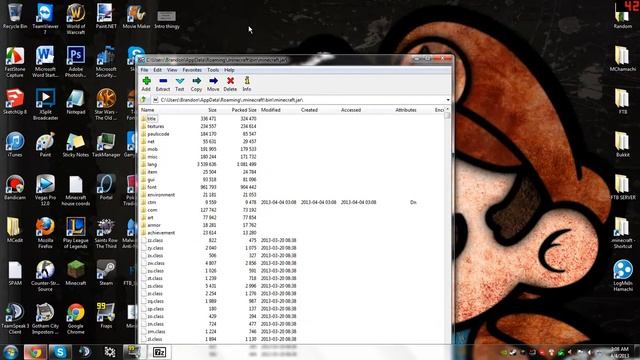Select the zw.class file row
The width and height of the screenshot is (640, 360).
pyautogui.click(x=292, y=263)
